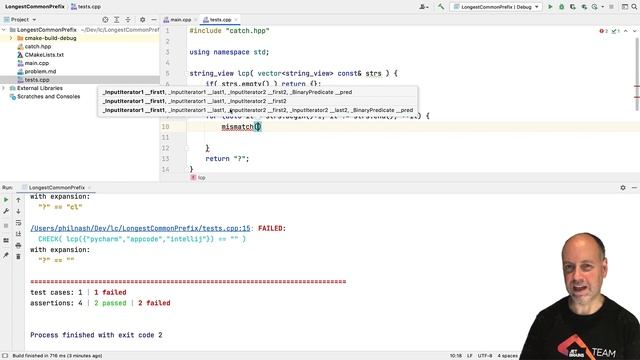The height and width of the screenshot is (360, 640).
Task: Click the LongestCommonPrefix breadcrumb in the navigation bar
Action: click(x=35, y=7)
